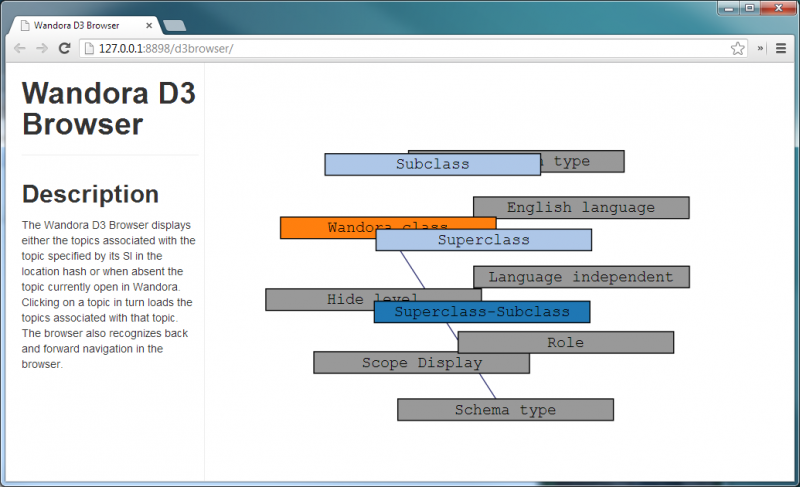The width and height of the screenshot is (800, 487).
Task: Click the Hide level node
Action: tap(318, 299)
